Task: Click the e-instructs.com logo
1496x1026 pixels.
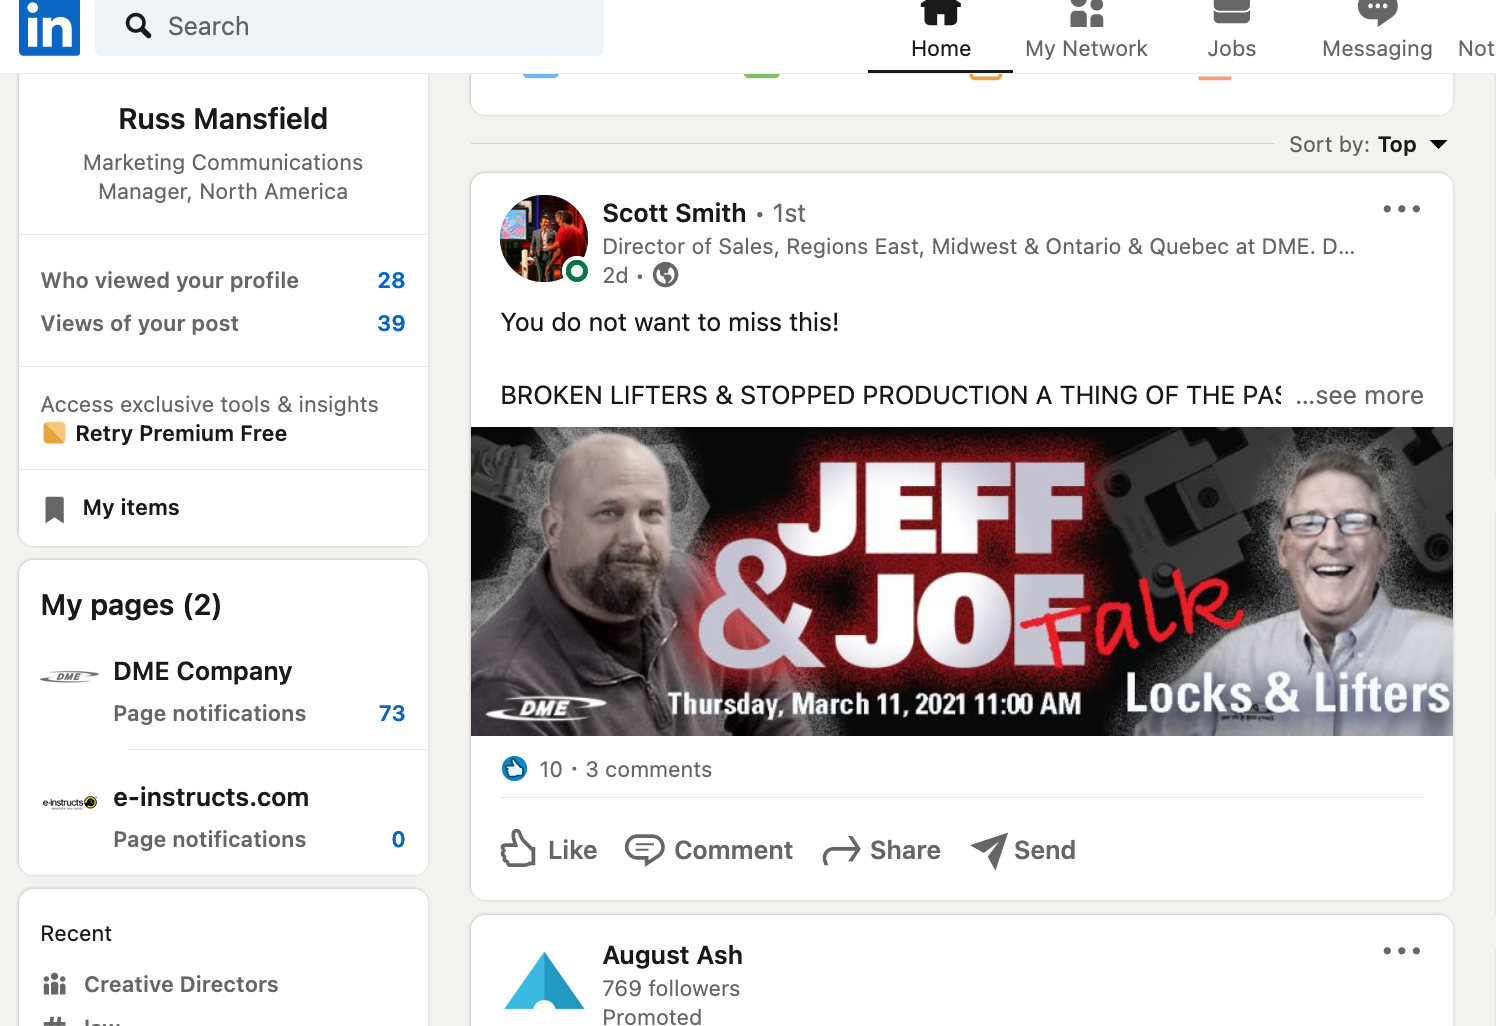Action: [x=69, y=802]
